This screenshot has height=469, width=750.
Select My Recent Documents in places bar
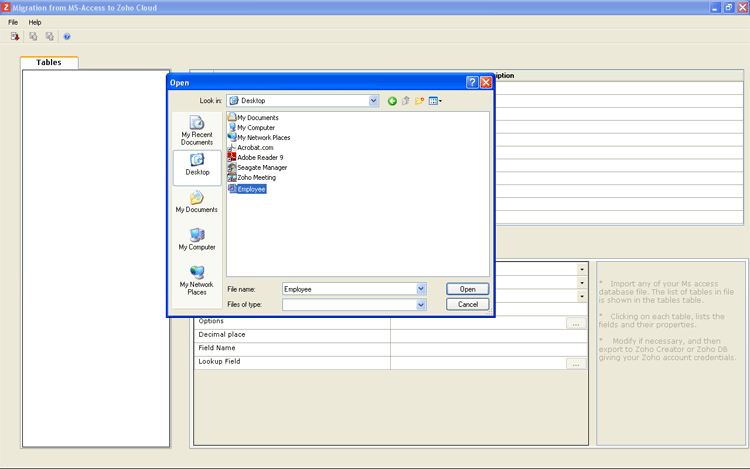coord(197,130)
